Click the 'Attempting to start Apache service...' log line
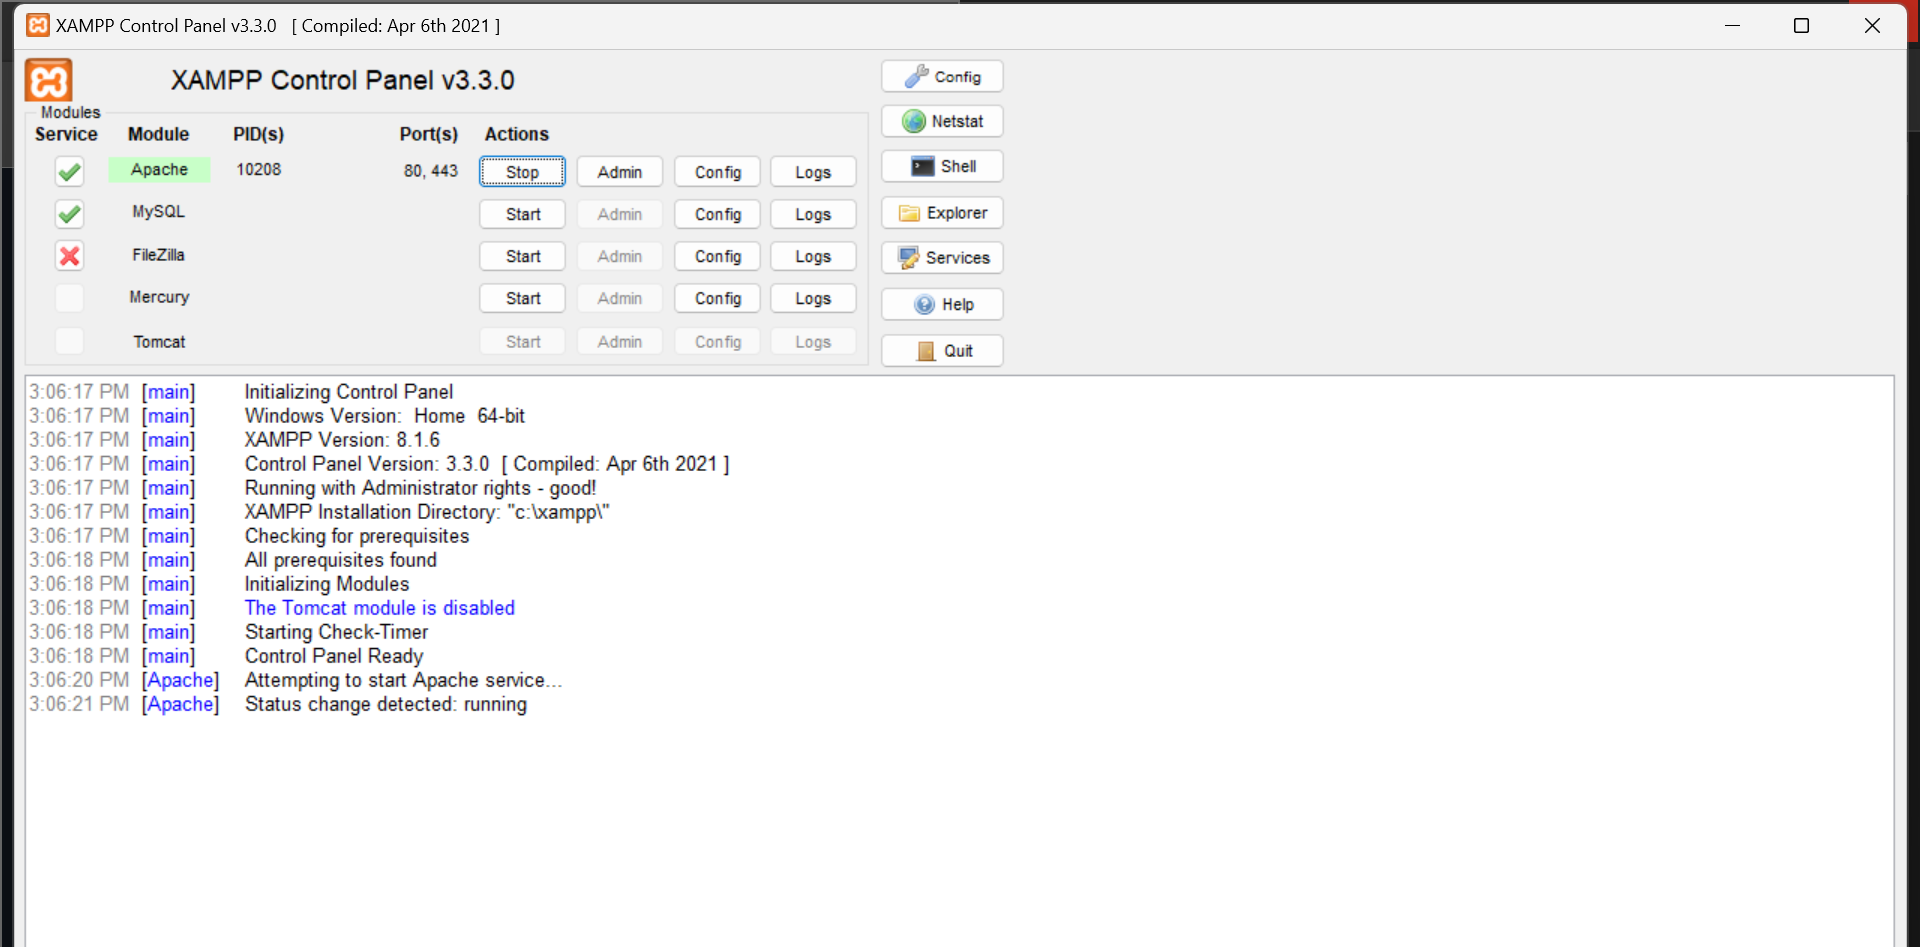Image resolution: width=1920 pixels, height=947 pixels. (x=404, y=680)
